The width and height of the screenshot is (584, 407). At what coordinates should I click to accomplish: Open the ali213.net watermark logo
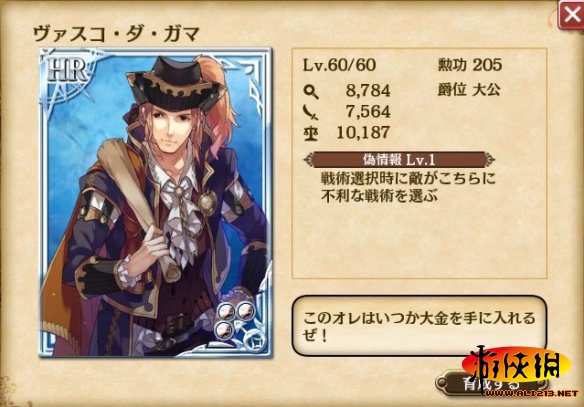[520, 372]
